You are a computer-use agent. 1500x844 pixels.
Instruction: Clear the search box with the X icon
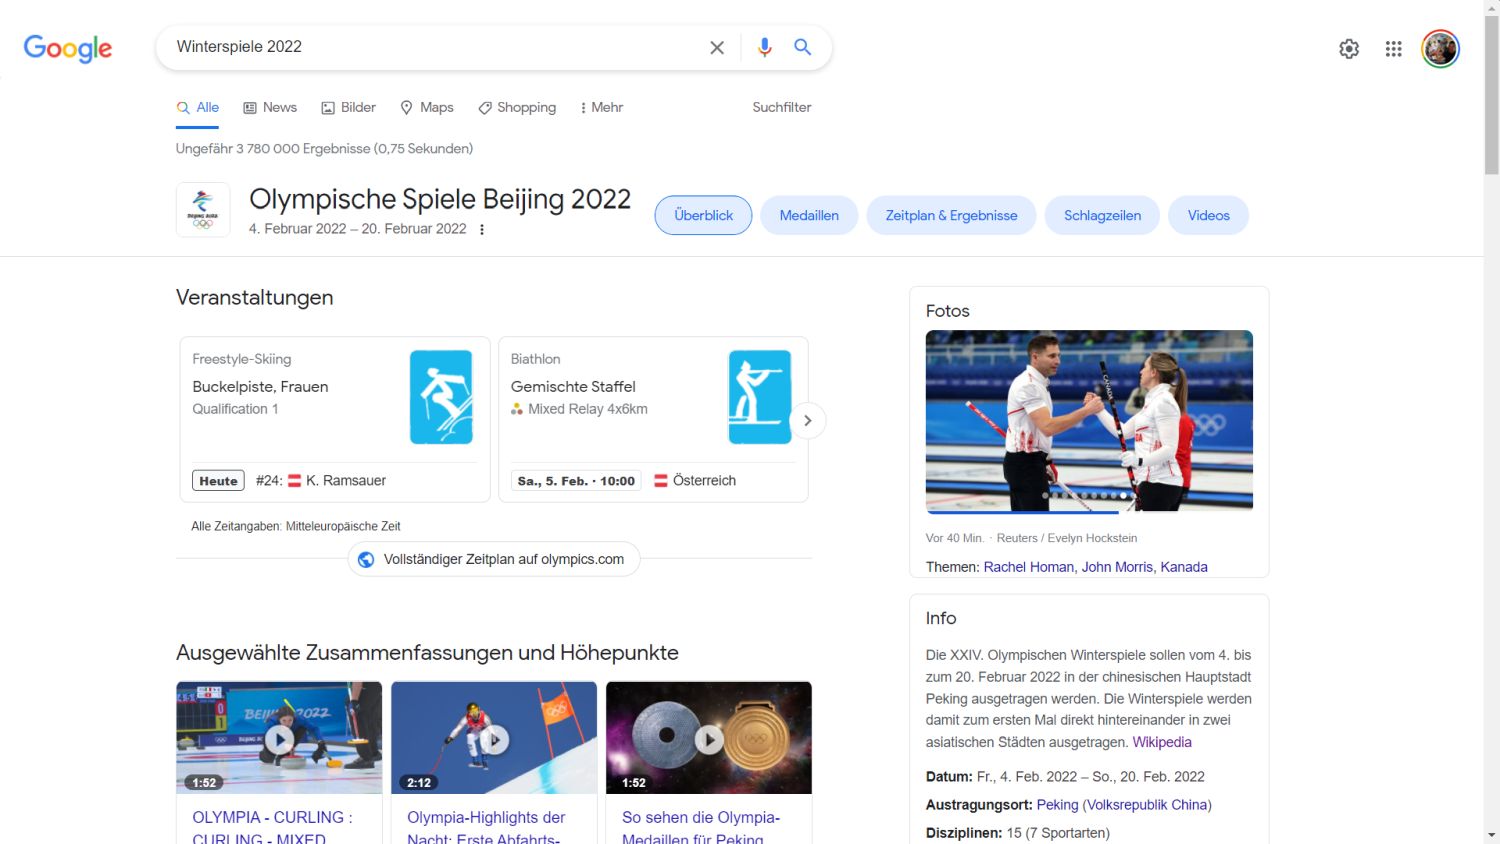[x=717, y=47]
